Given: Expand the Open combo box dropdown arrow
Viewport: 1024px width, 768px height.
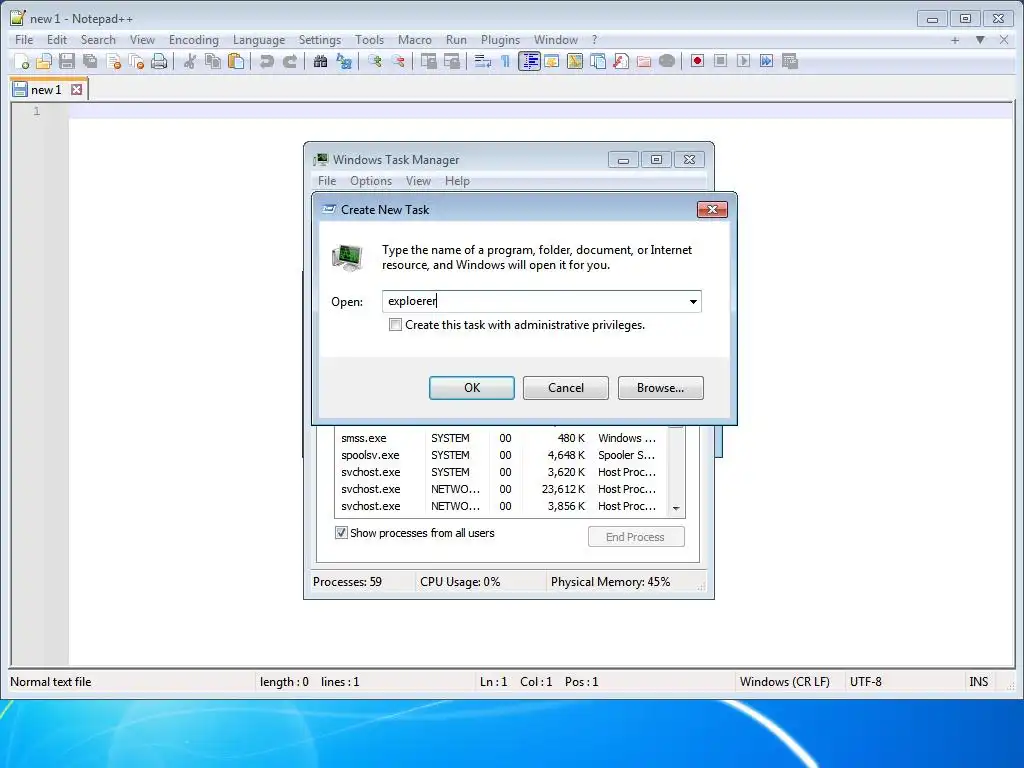Looking at the screenshot, I should pos(693,301).
